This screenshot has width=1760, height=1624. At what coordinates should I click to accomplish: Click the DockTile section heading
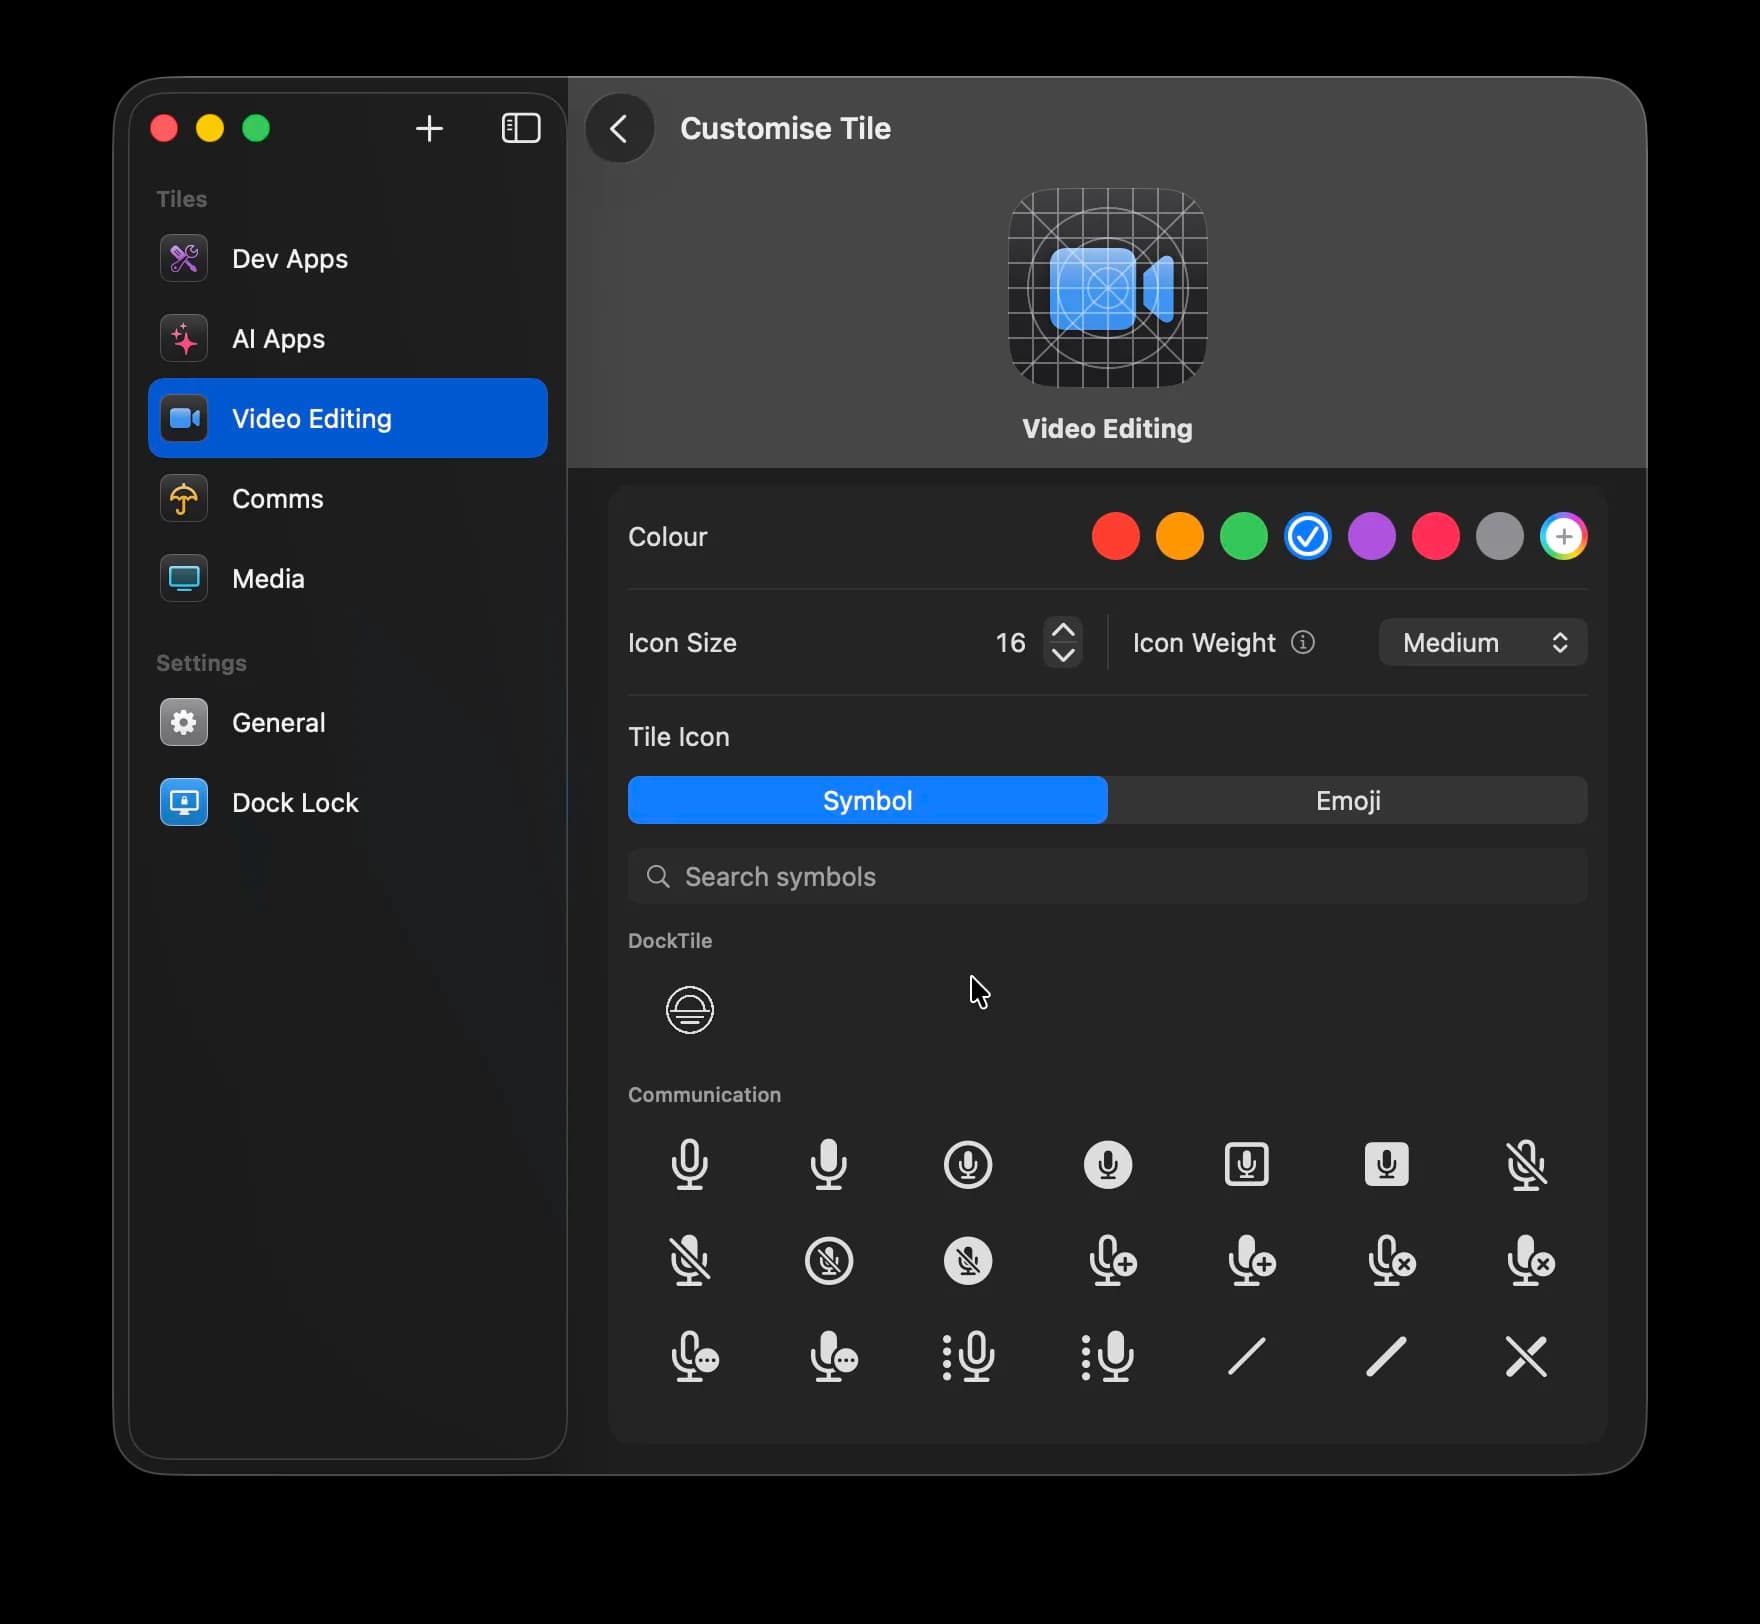tap(670, 940)
